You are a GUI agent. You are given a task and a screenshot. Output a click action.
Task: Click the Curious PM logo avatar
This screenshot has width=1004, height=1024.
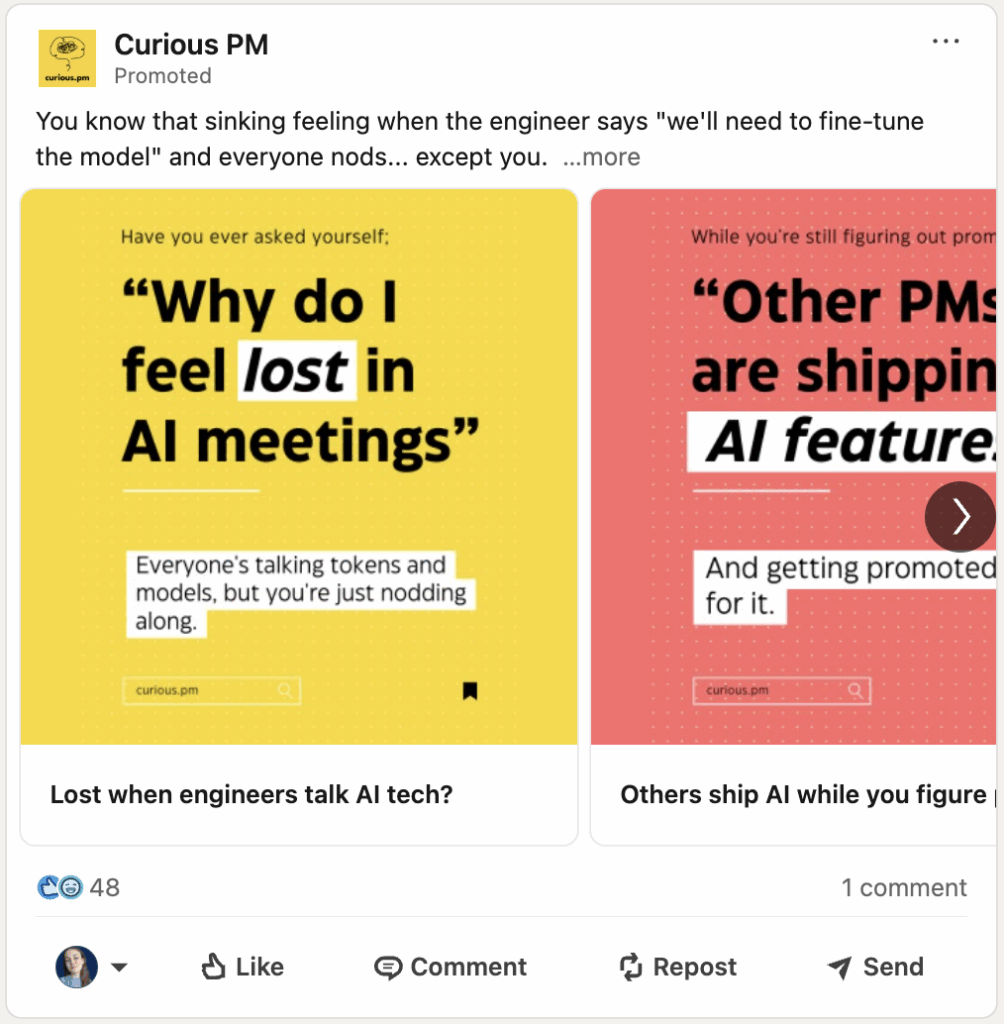tap(67, 58)
